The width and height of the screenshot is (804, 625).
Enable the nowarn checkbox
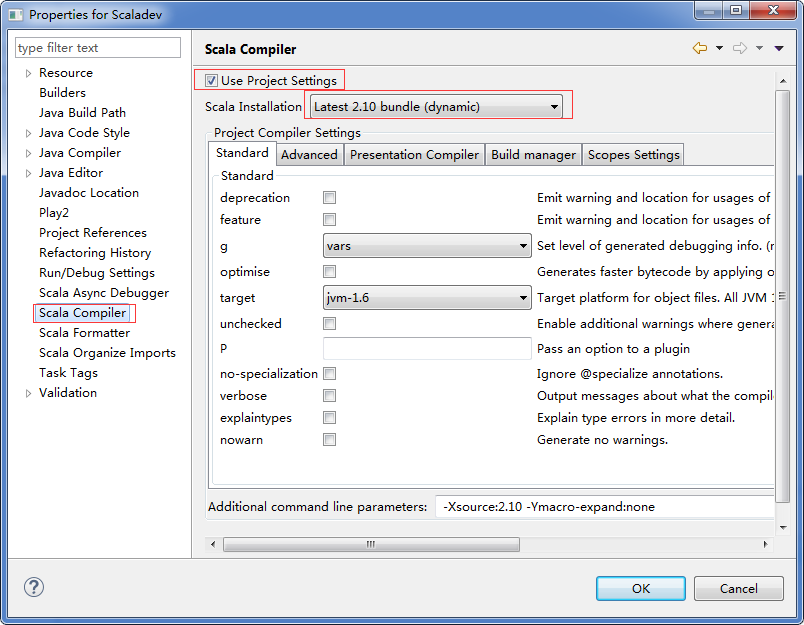coord(329,439)
